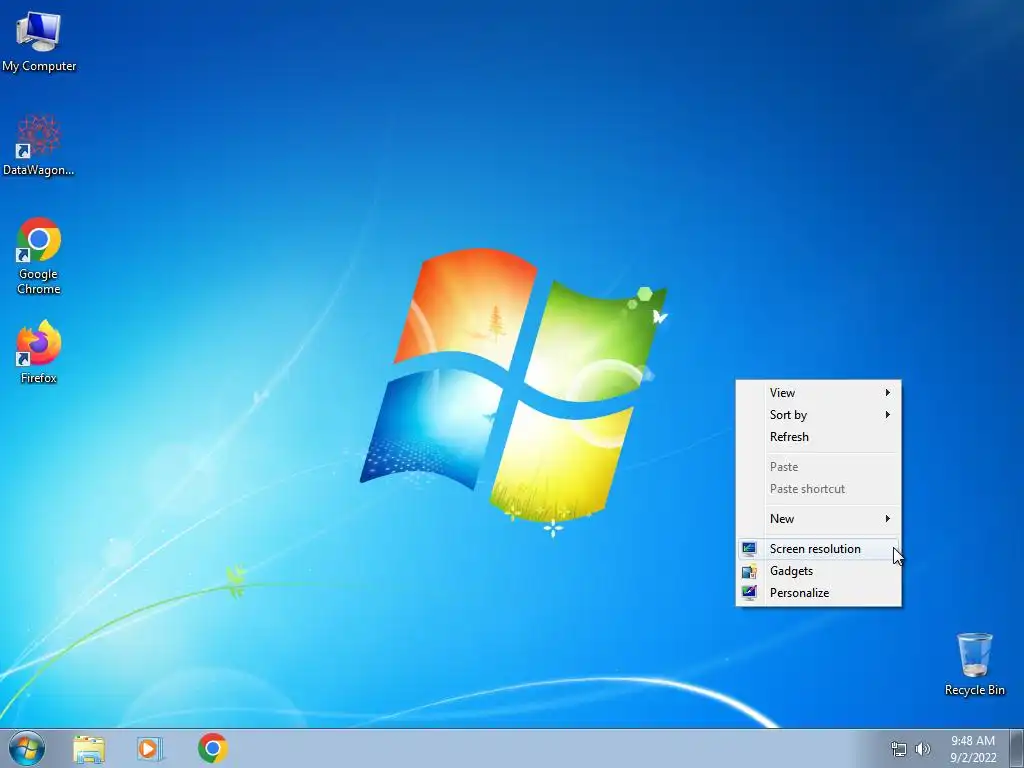Choose Sort by in the context menu

click(x=819, y=415)
